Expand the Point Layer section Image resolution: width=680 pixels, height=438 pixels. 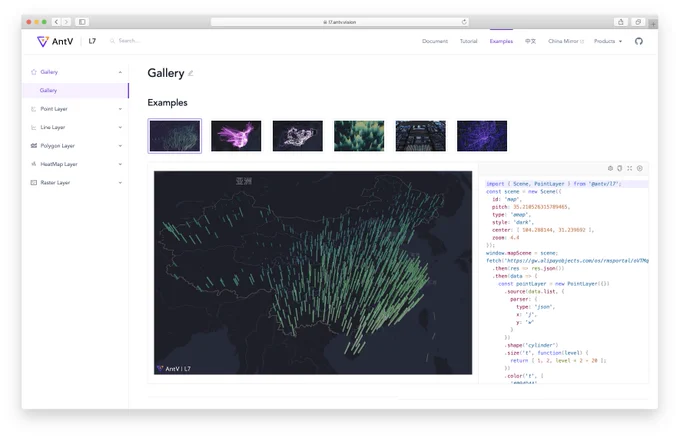point(120,109)
